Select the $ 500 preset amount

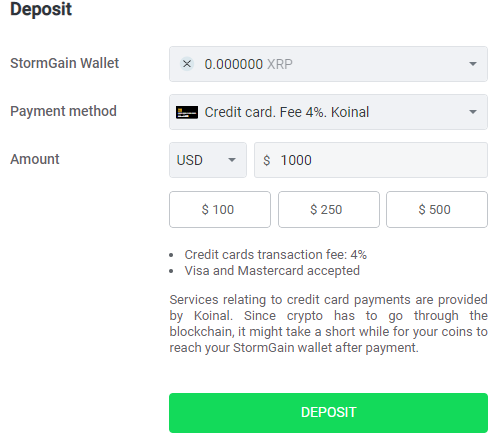(437, 209)
